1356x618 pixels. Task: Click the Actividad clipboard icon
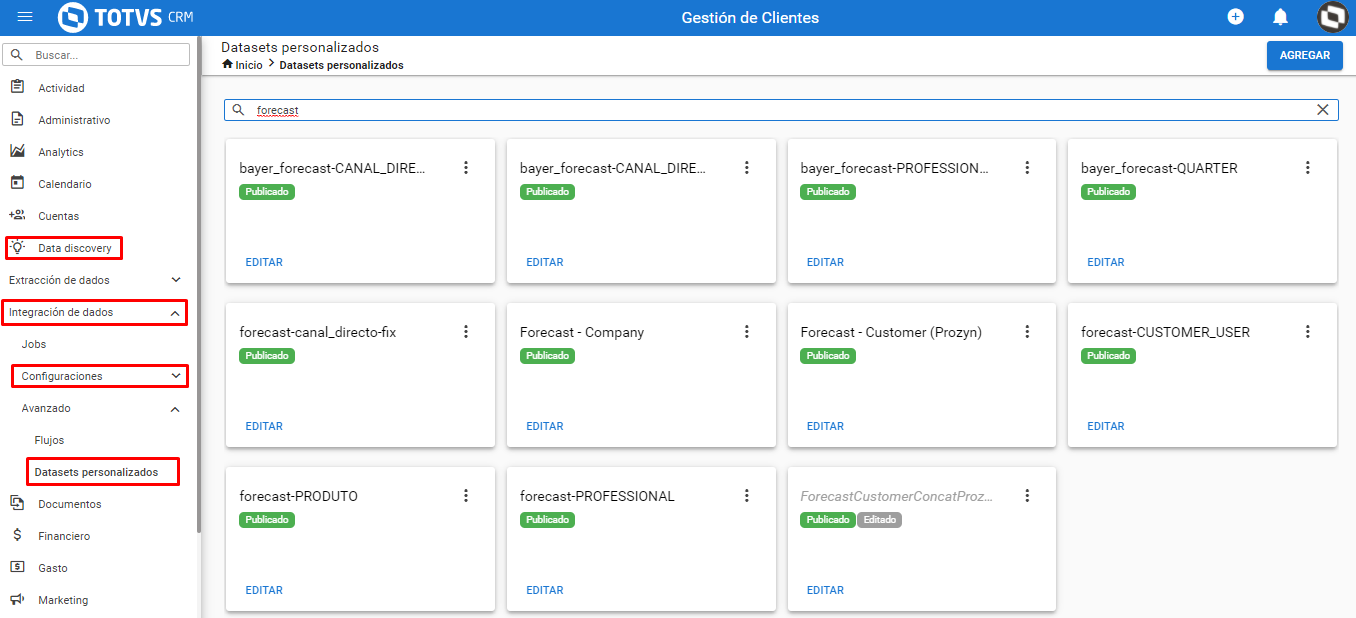point(17,87)
